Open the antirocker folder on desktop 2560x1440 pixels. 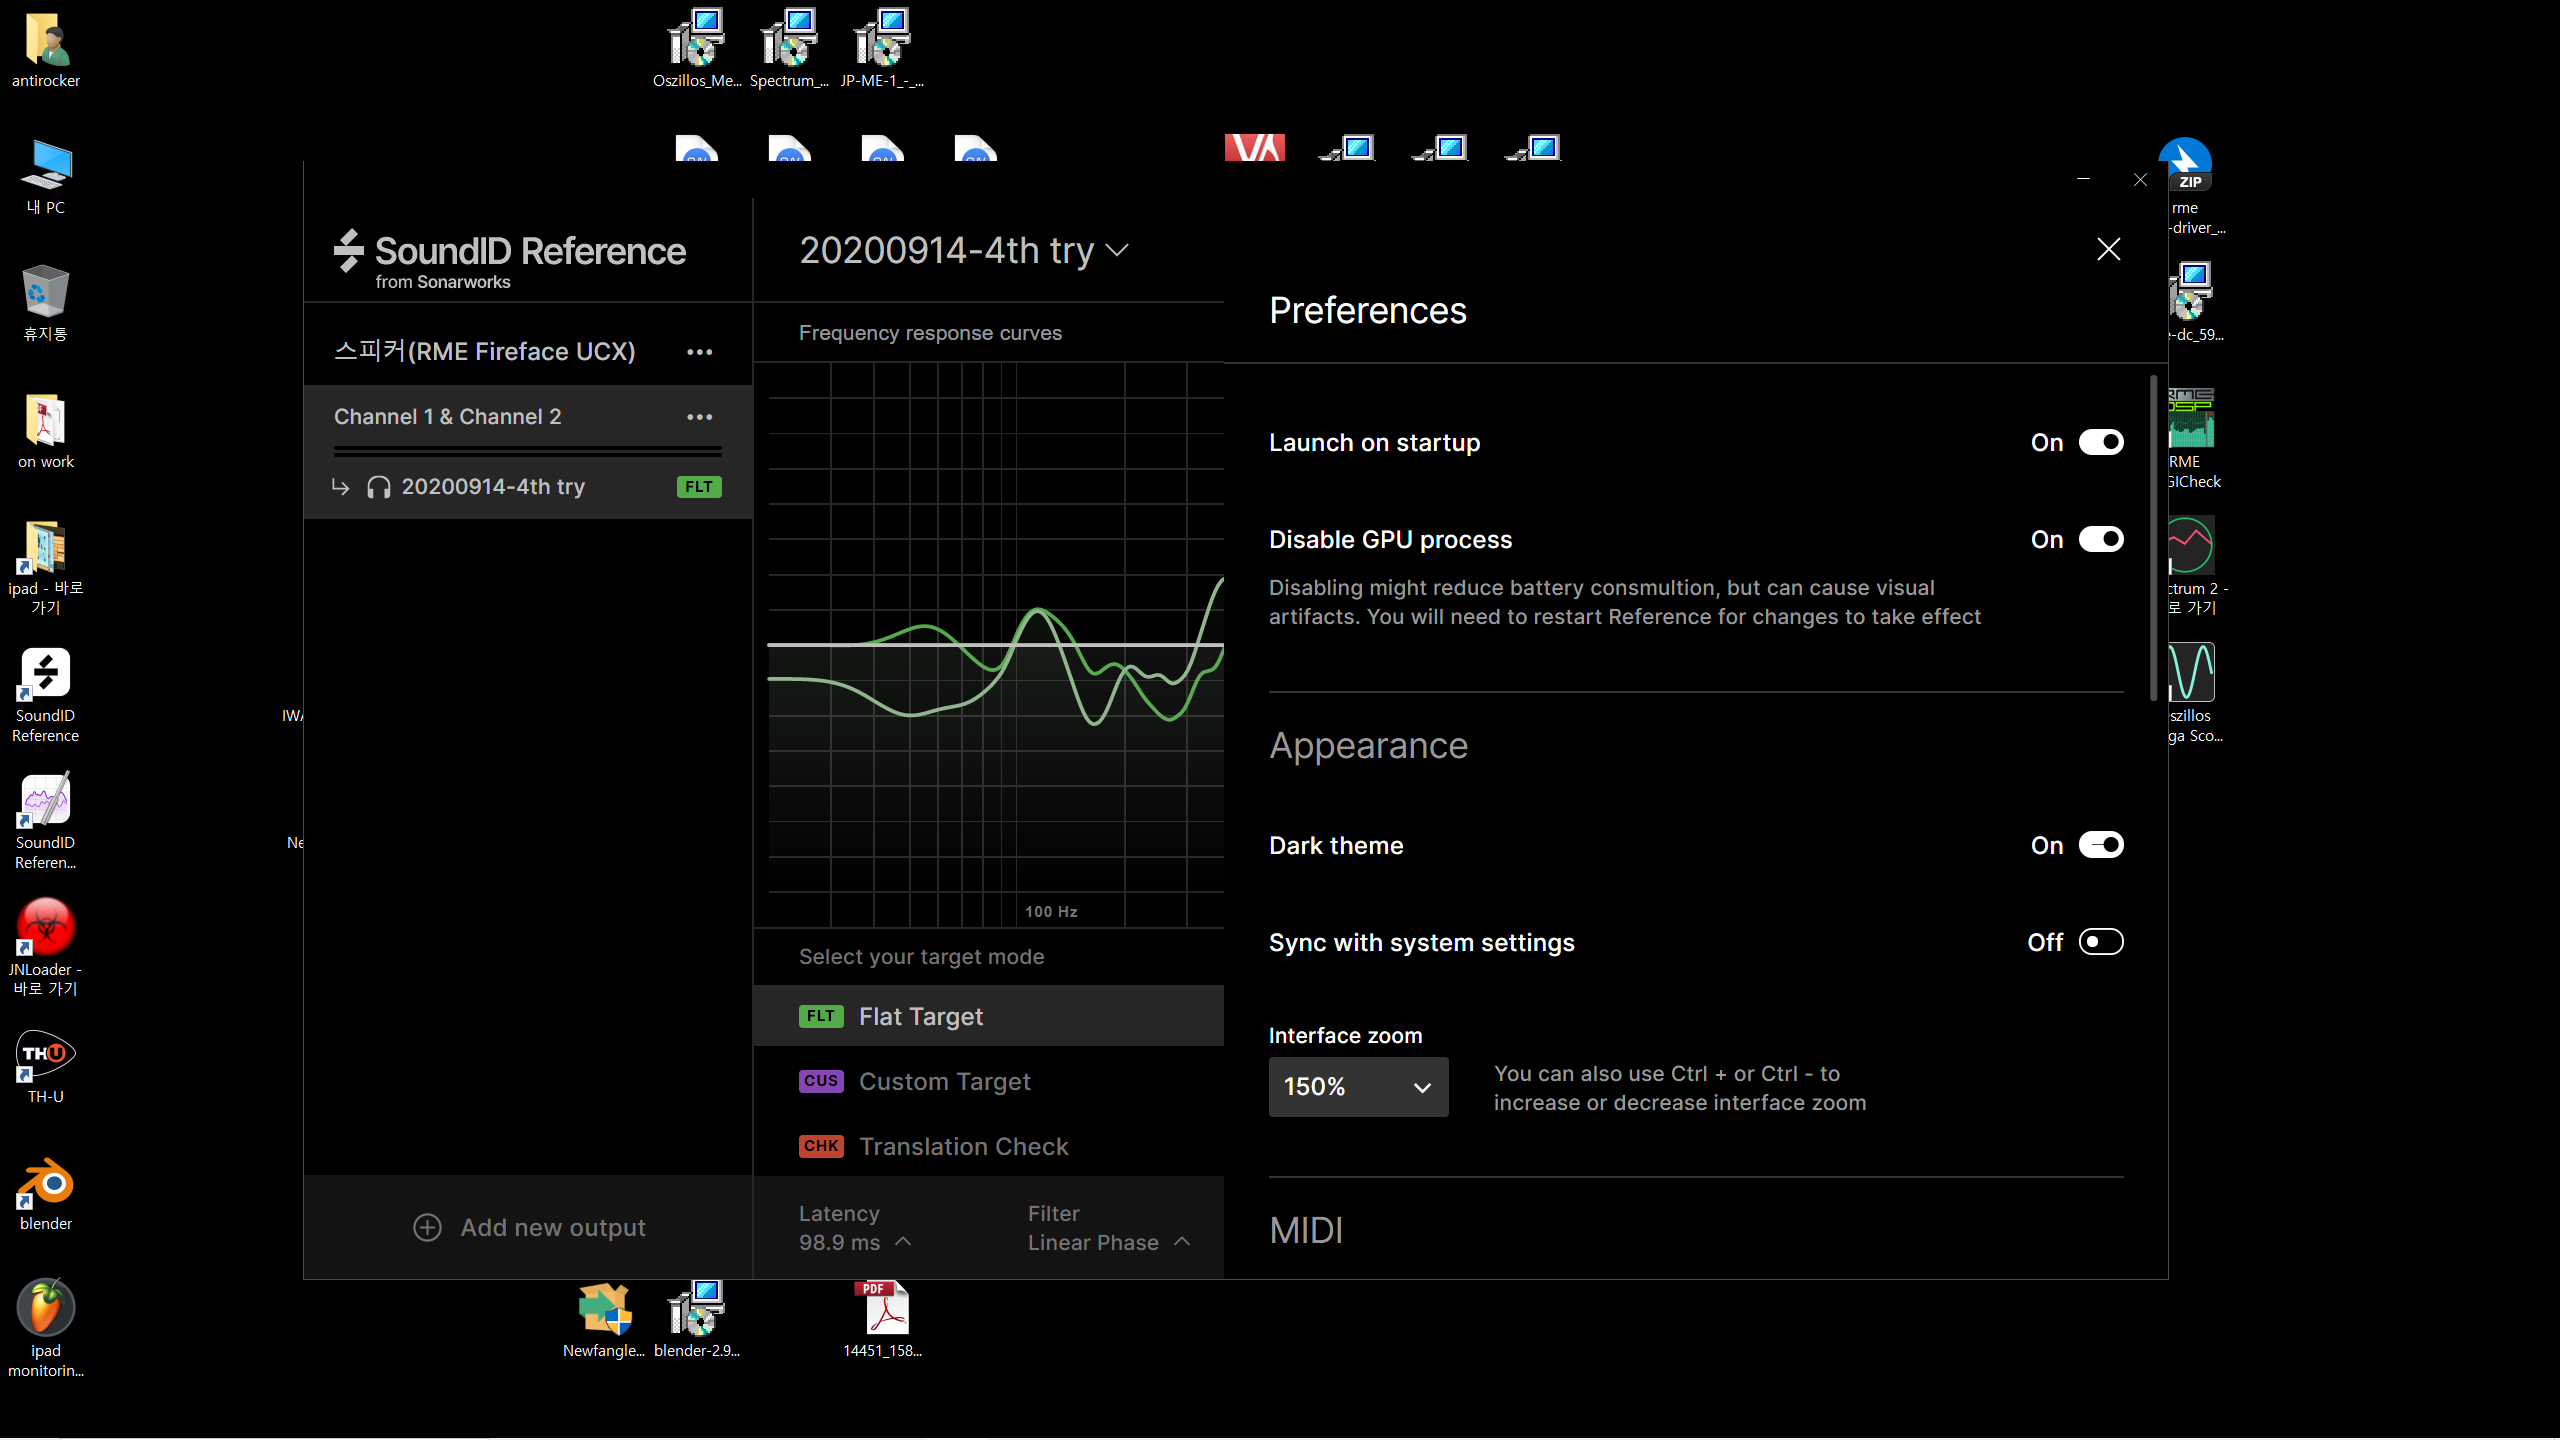point(45,50)
